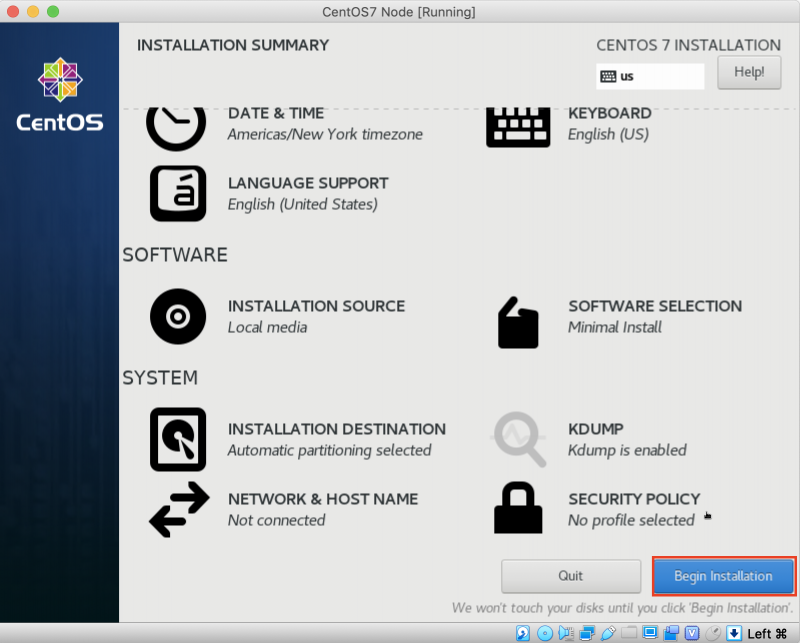Maximize the CentOS7 Node window

53,11
